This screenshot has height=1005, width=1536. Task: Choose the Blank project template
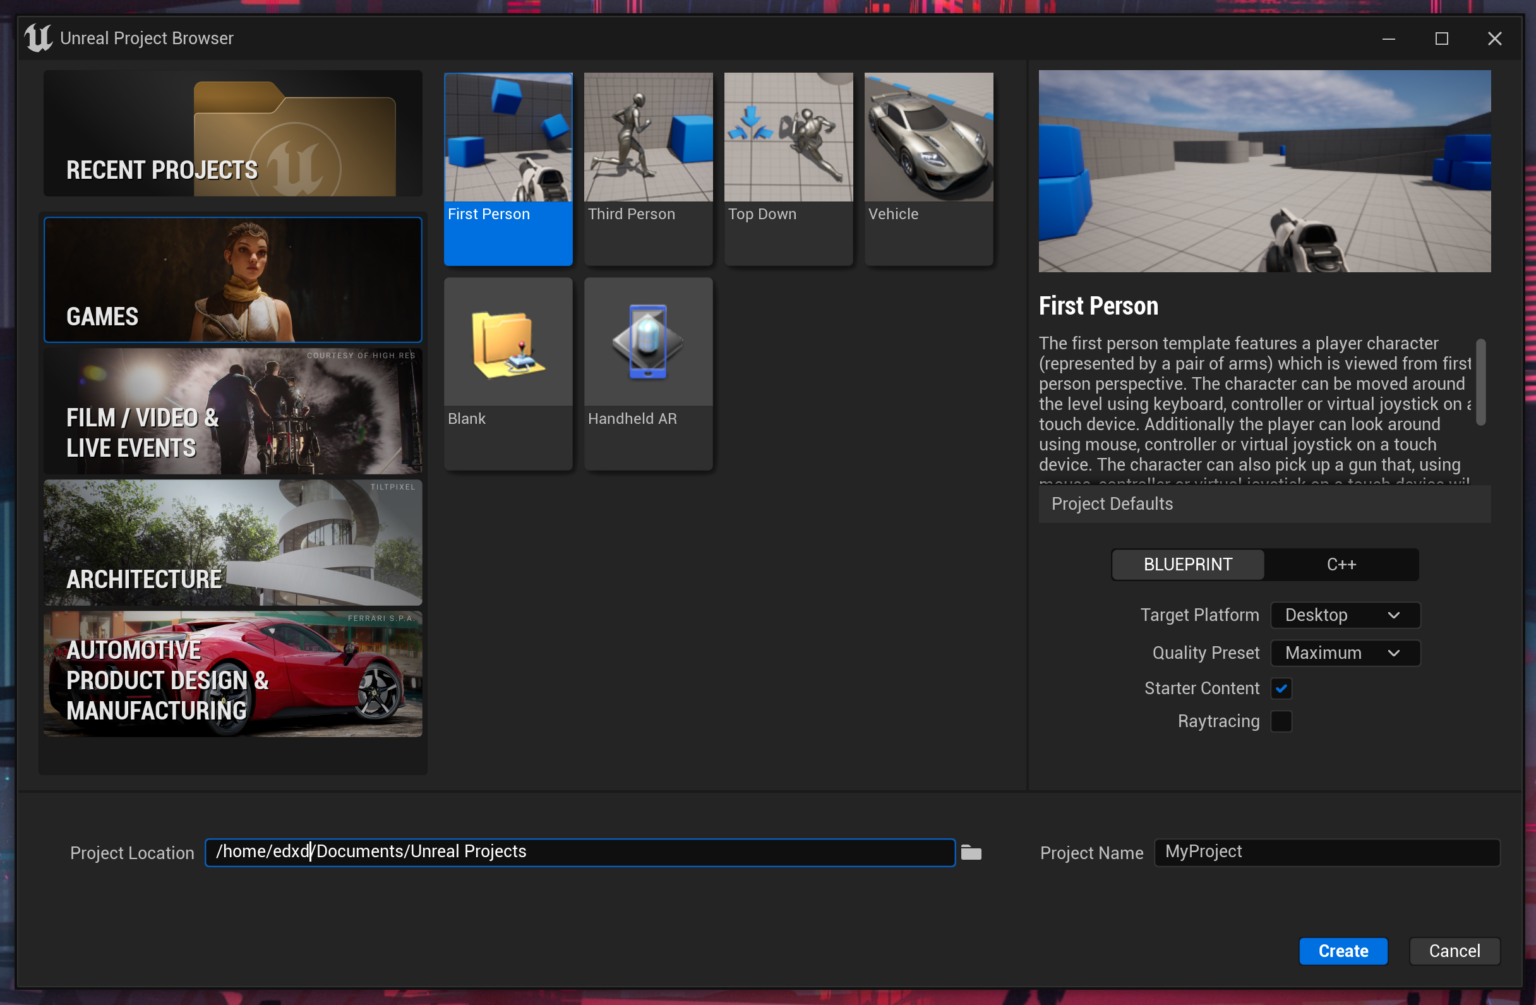[508, 343]
